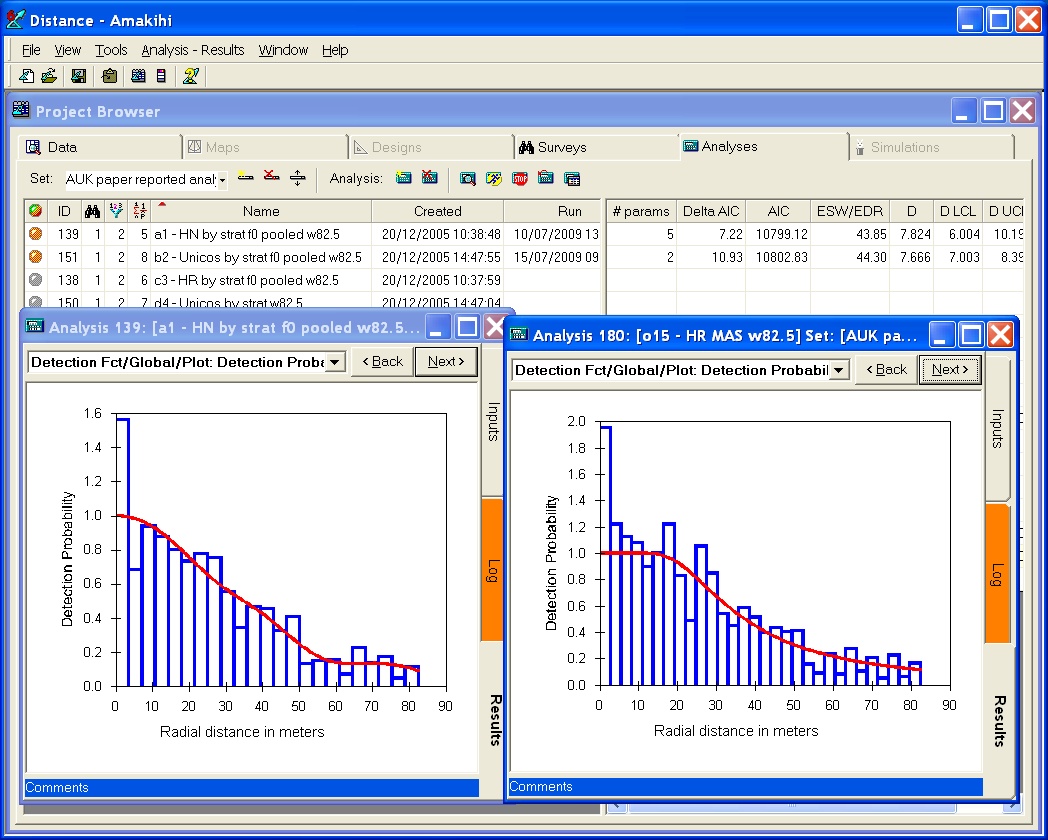Sort the results by the Delta AIC column
The image size is (1048, 840).
pyautogui.click(x=710, y=211)
